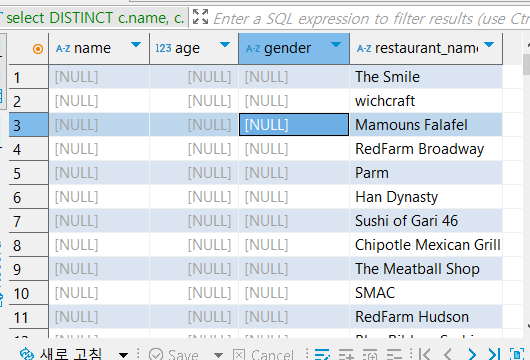The width and height of the screenshot is (530, 360).
Task: Select the SQL query tab starting with select DISTINCT
Action: tap(94, 18)
